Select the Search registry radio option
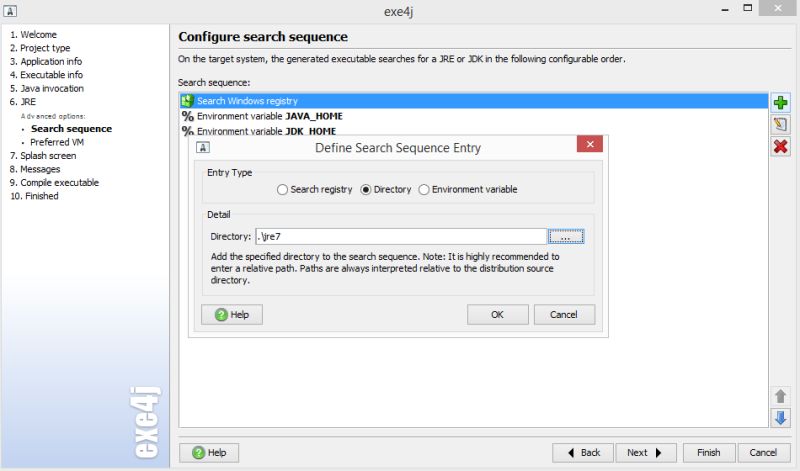 [314, 189]
